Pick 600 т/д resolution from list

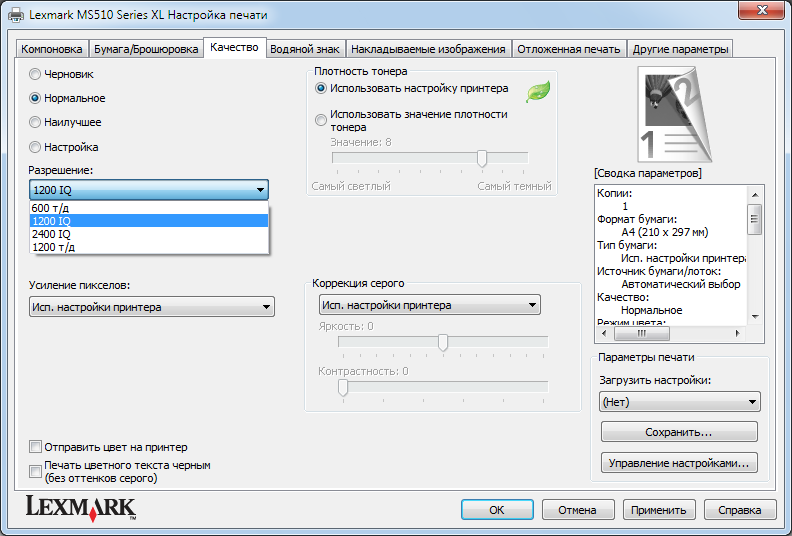pos(149,208)
